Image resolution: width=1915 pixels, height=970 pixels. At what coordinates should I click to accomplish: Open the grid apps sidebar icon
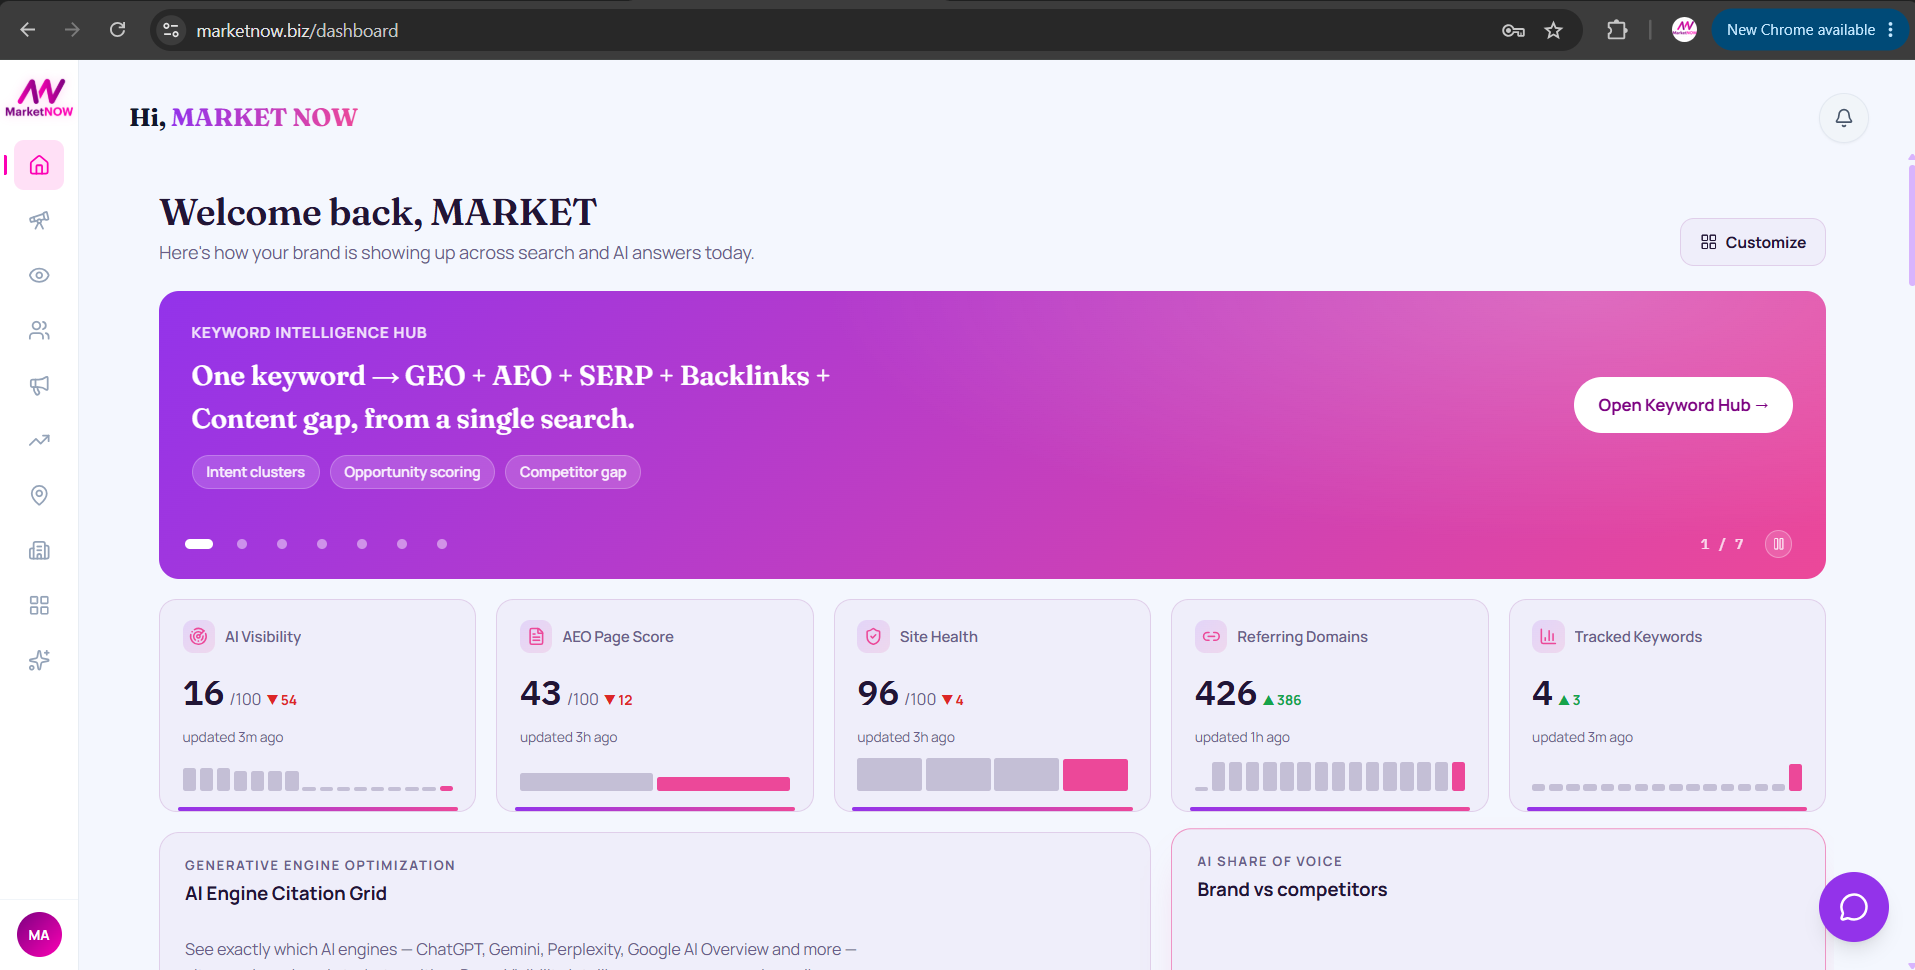coord(39,605)
